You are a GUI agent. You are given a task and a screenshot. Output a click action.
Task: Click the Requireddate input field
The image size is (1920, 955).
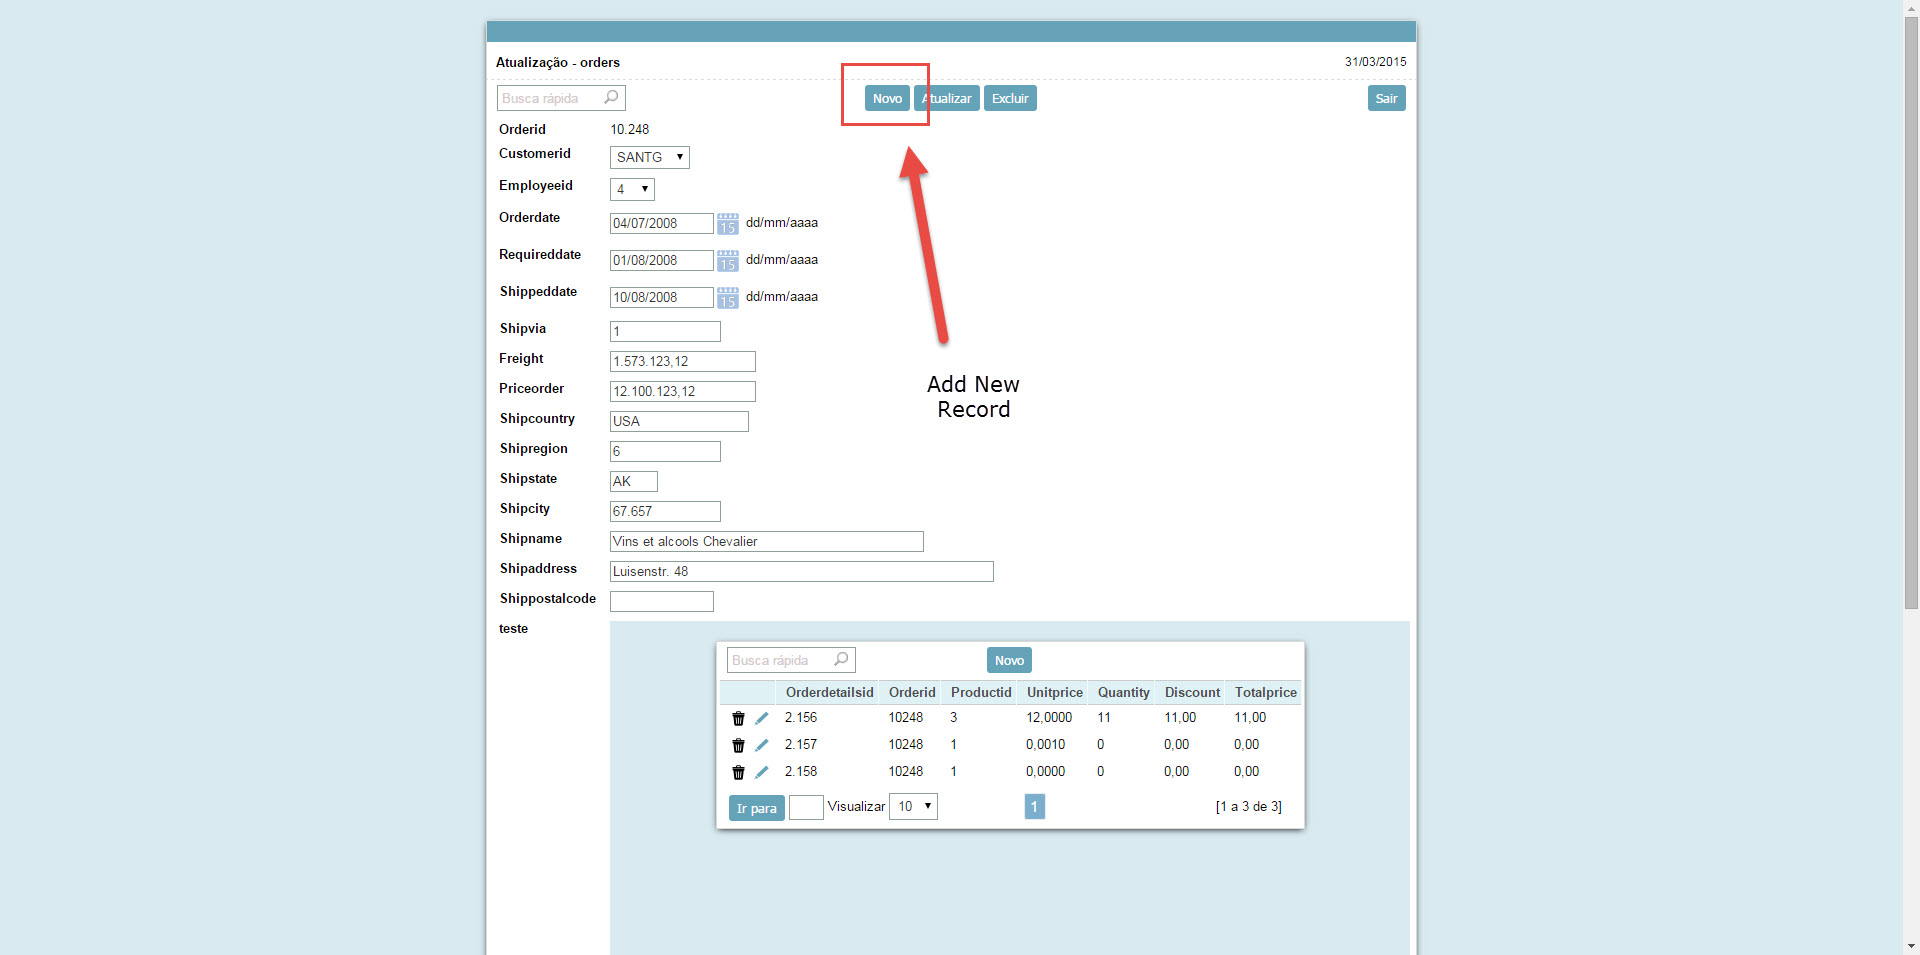[x=661, y=260]
